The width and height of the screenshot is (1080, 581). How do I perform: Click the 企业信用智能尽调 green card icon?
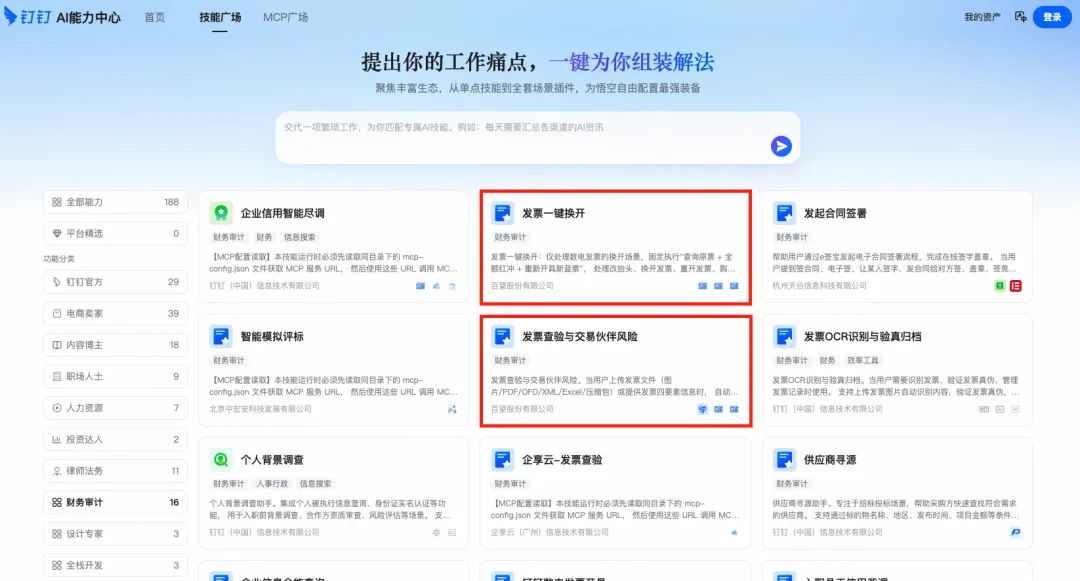tap(220, 213)
